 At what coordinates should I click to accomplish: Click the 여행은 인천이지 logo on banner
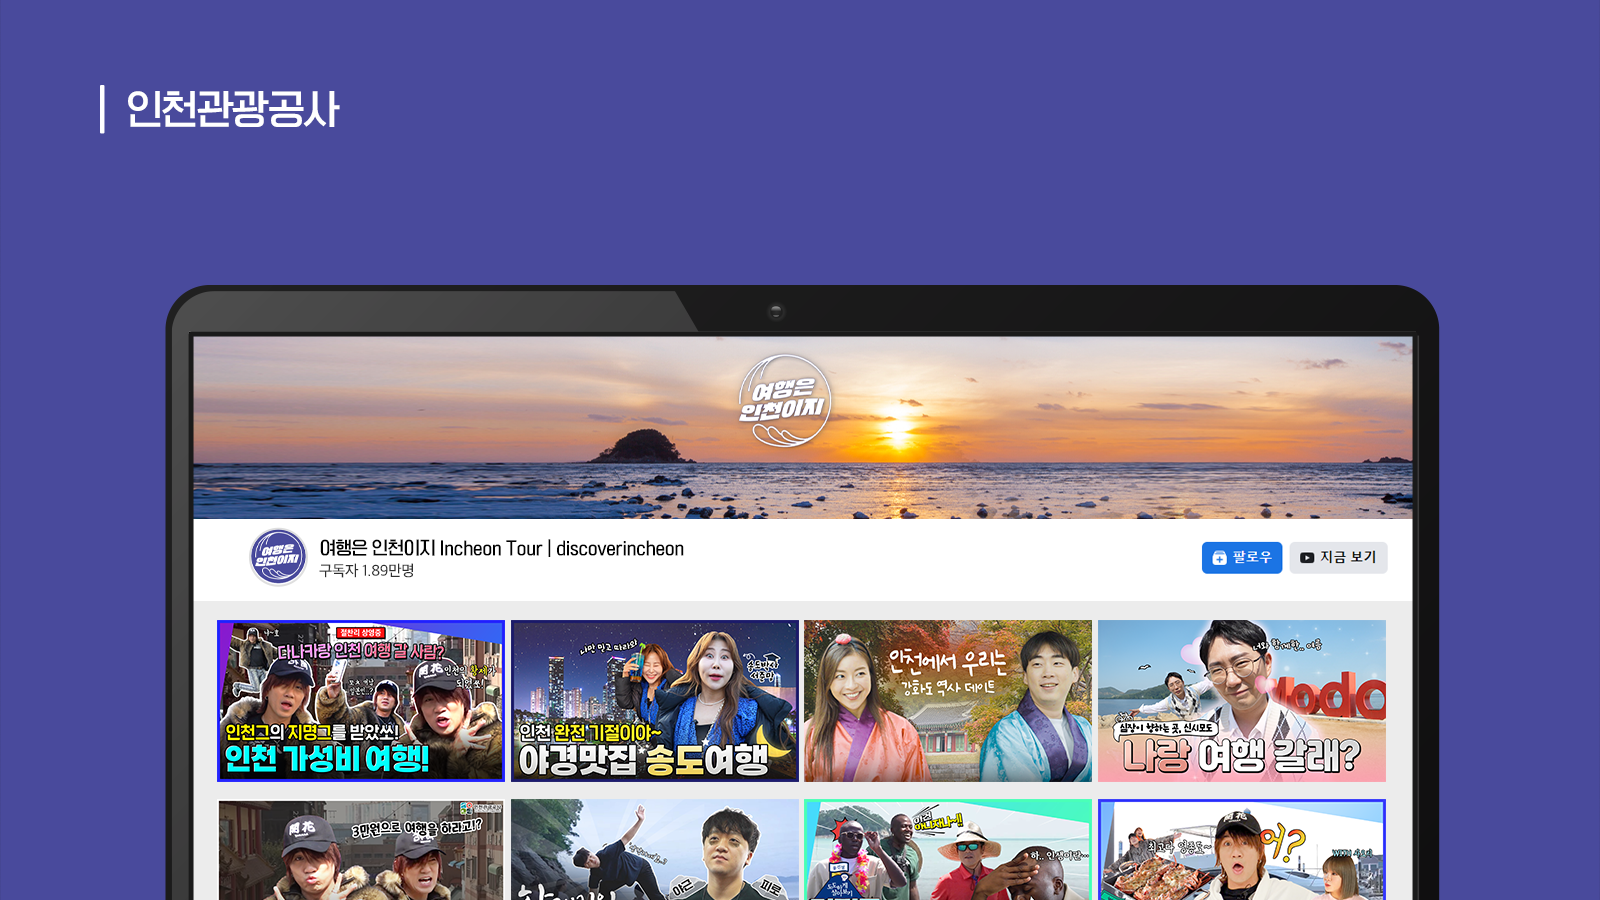(x=784, y=401)
